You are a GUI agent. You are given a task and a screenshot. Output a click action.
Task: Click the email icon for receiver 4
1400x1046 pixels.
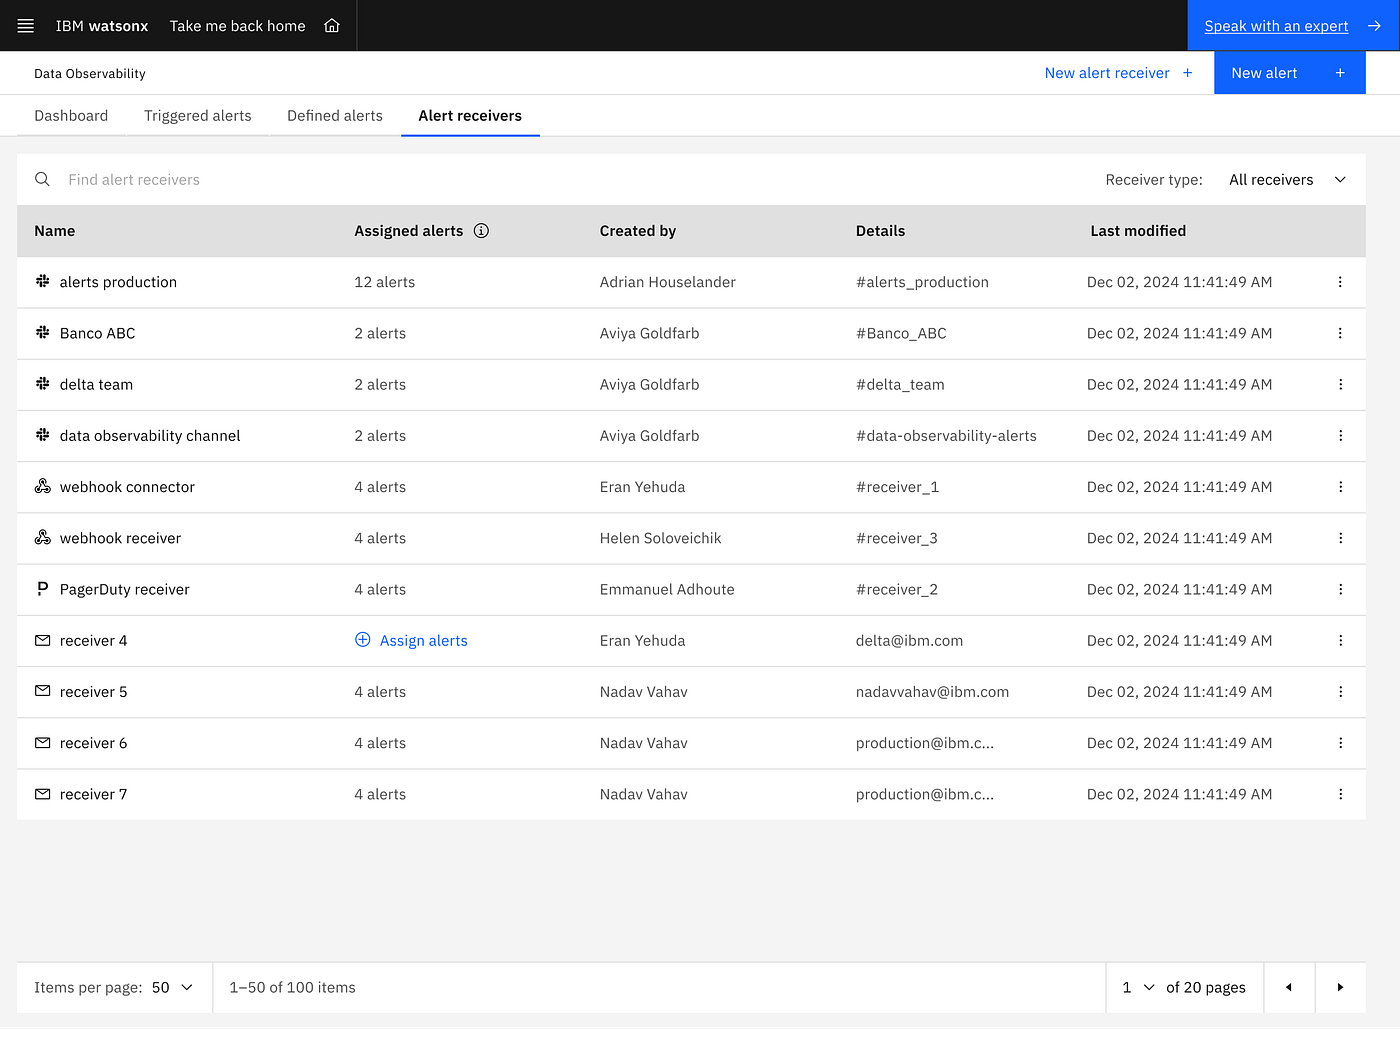(x=42, y=640)
